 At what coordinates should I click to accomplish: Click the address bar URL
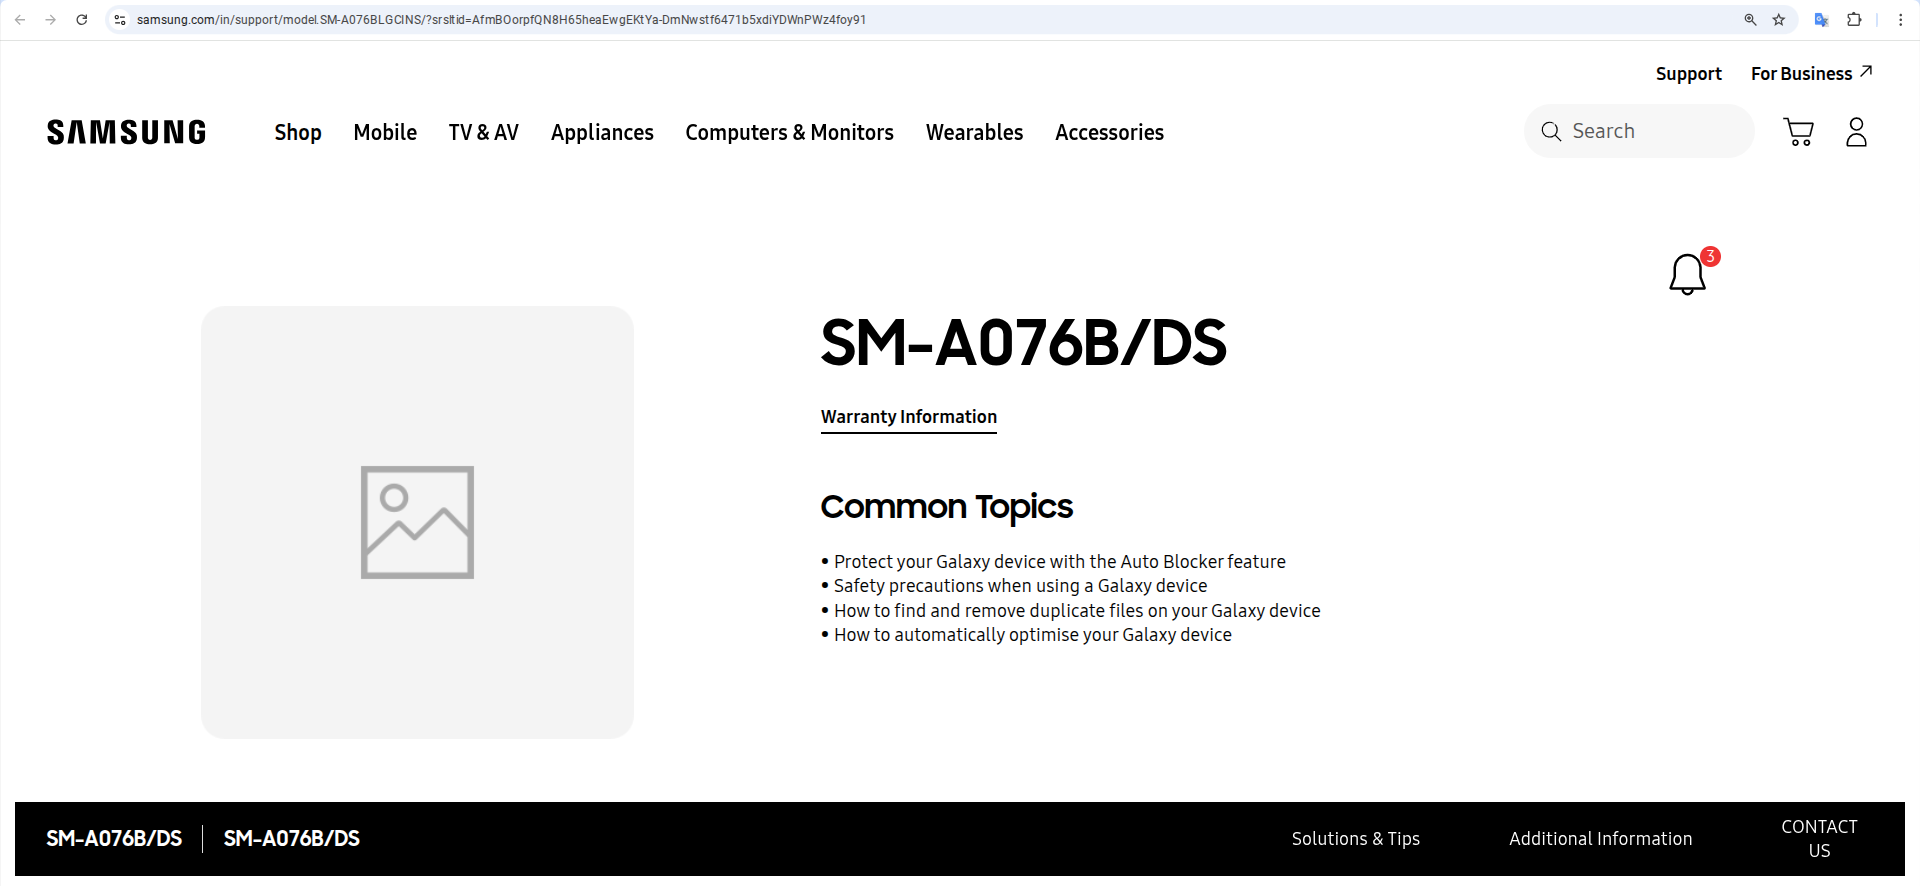pyautogui.click(x=501, y=20)
